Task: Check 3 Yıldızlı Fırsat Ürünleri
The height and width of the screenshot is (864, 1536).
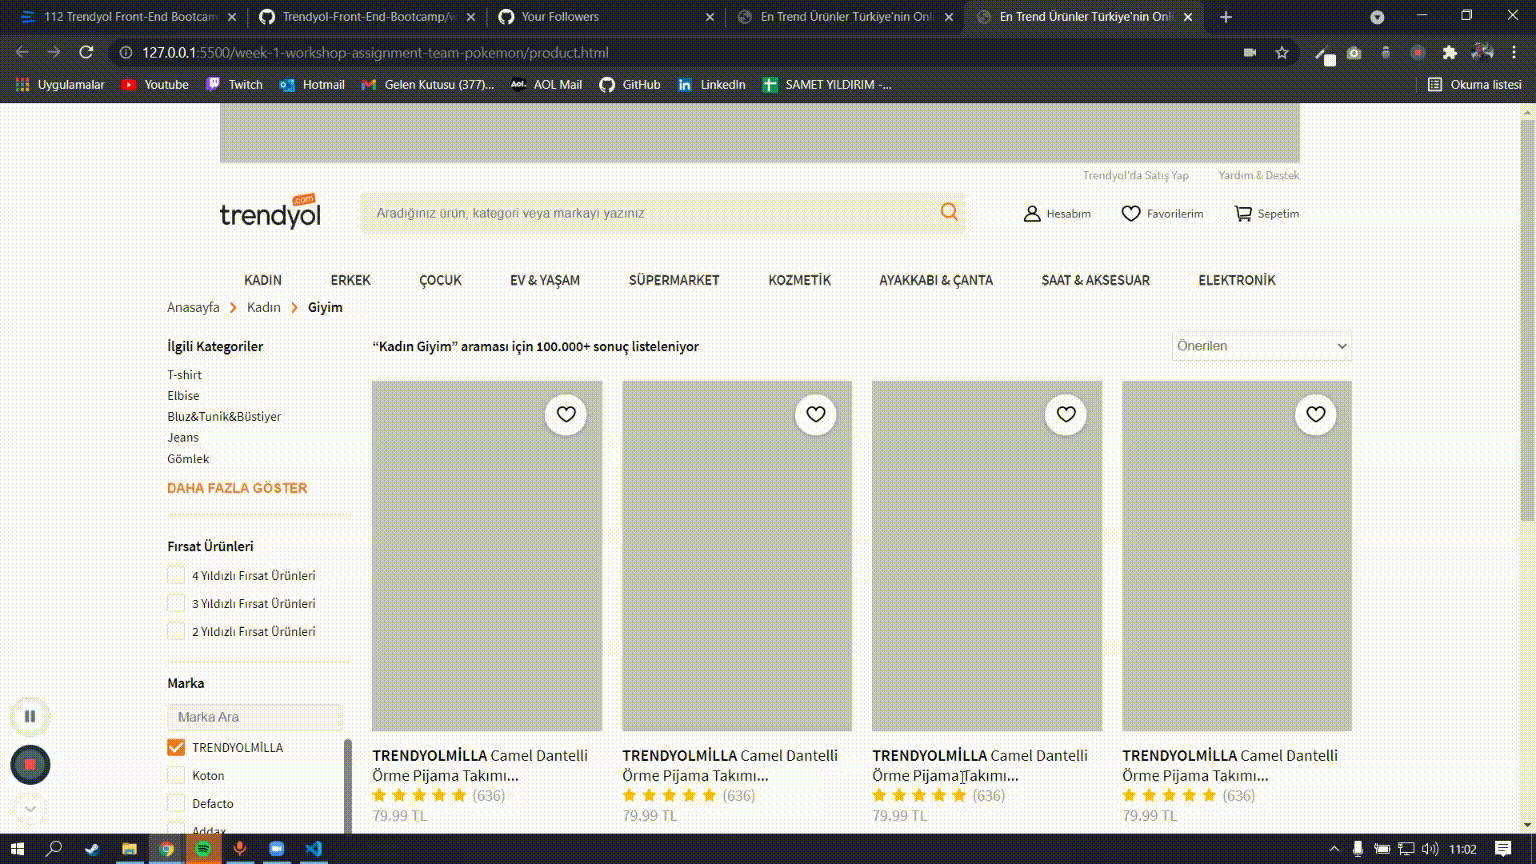Action: (176, 602)
